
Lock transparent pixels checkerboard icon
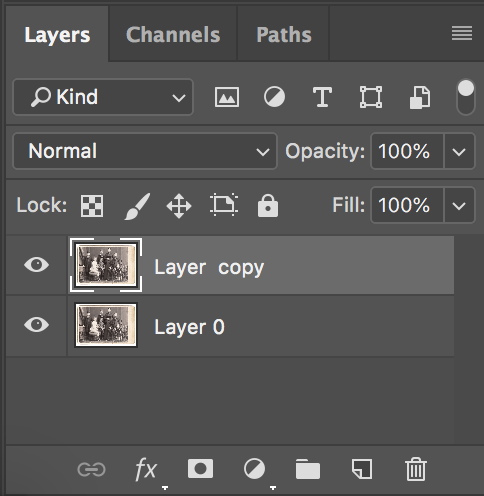click(92, 206)
